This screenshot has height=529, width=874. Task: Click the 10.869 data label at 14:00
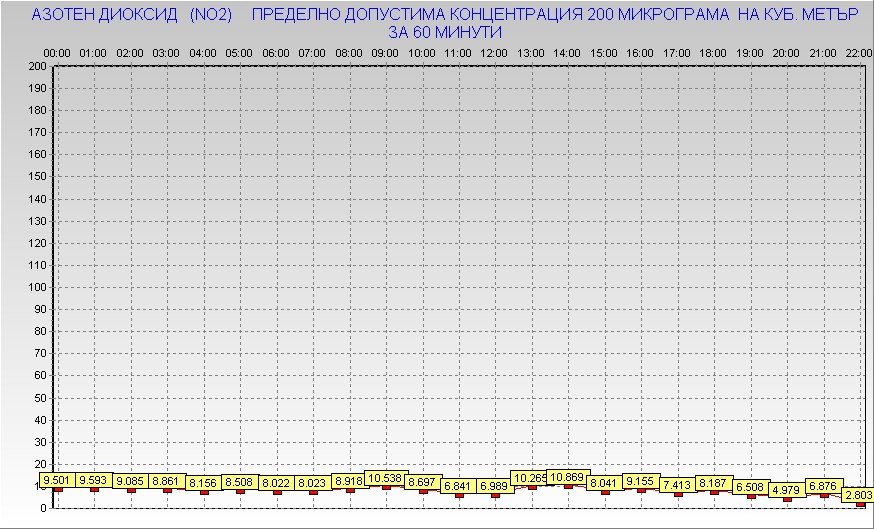[568, 477]
